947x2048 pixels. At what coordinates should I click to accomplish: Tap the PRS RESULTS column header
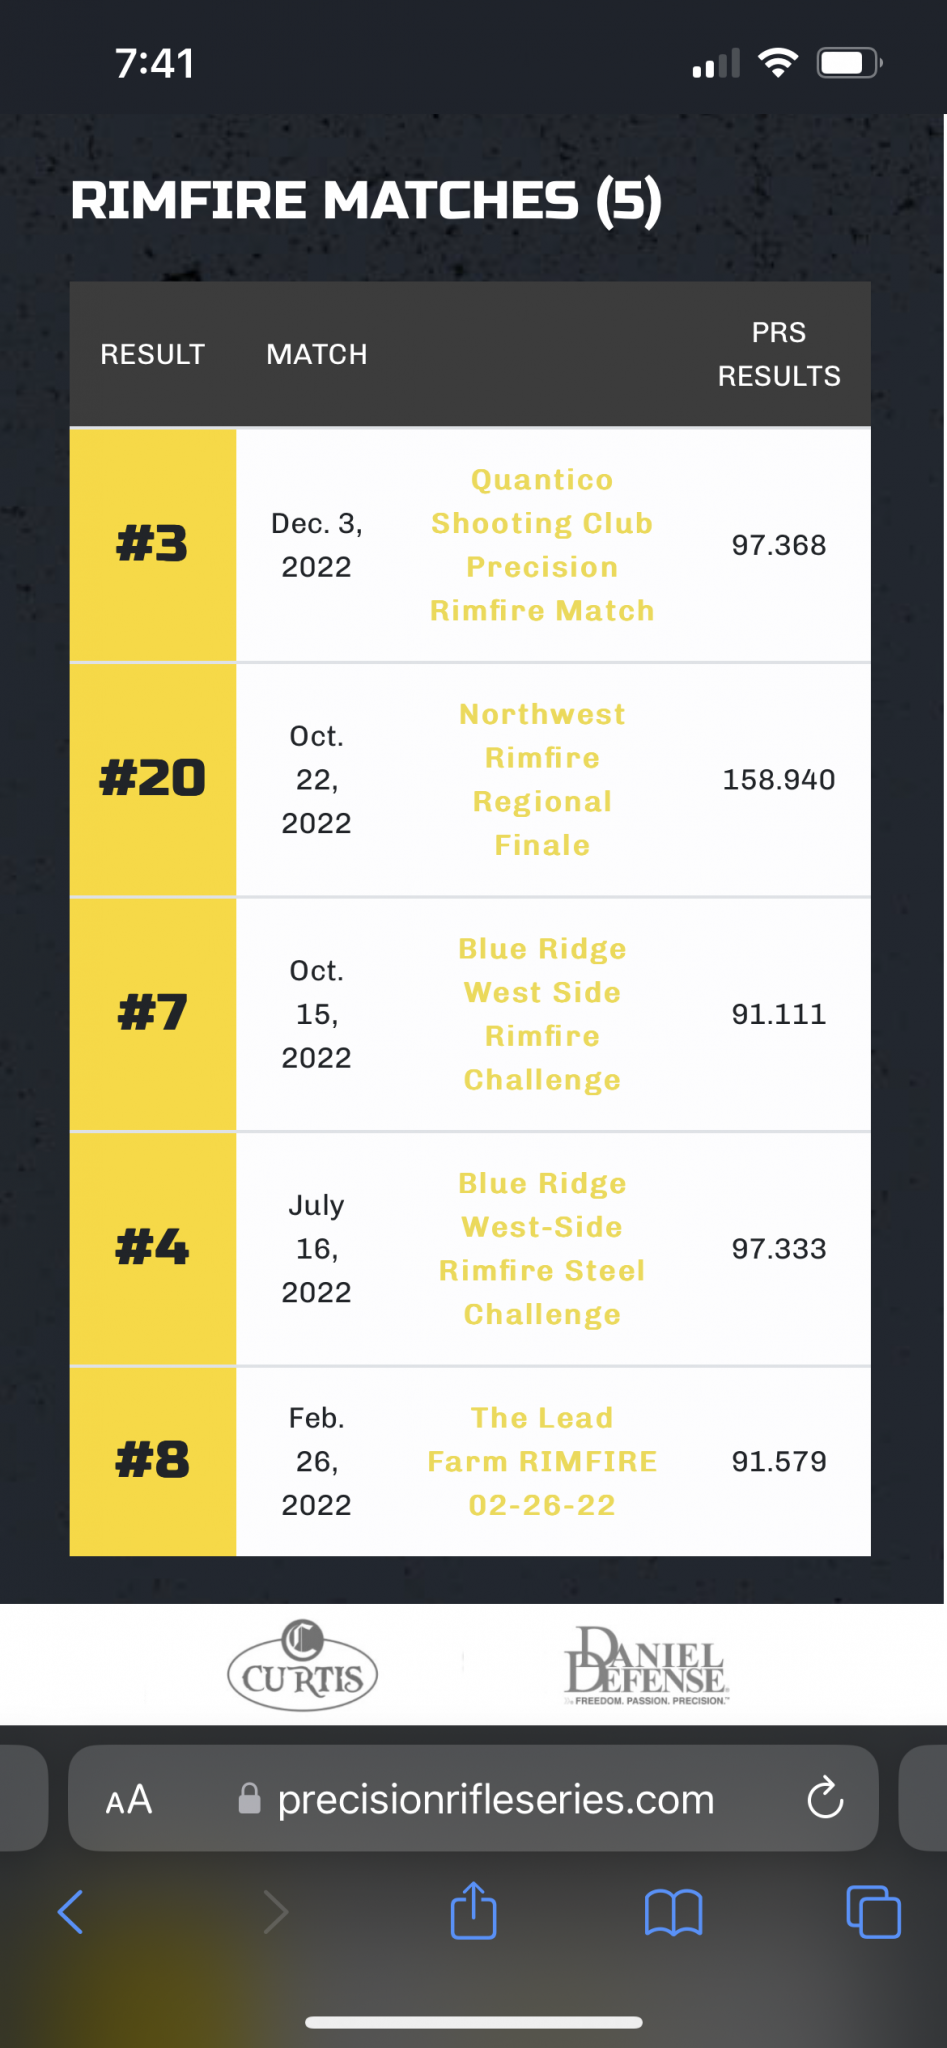coord(779,354)
